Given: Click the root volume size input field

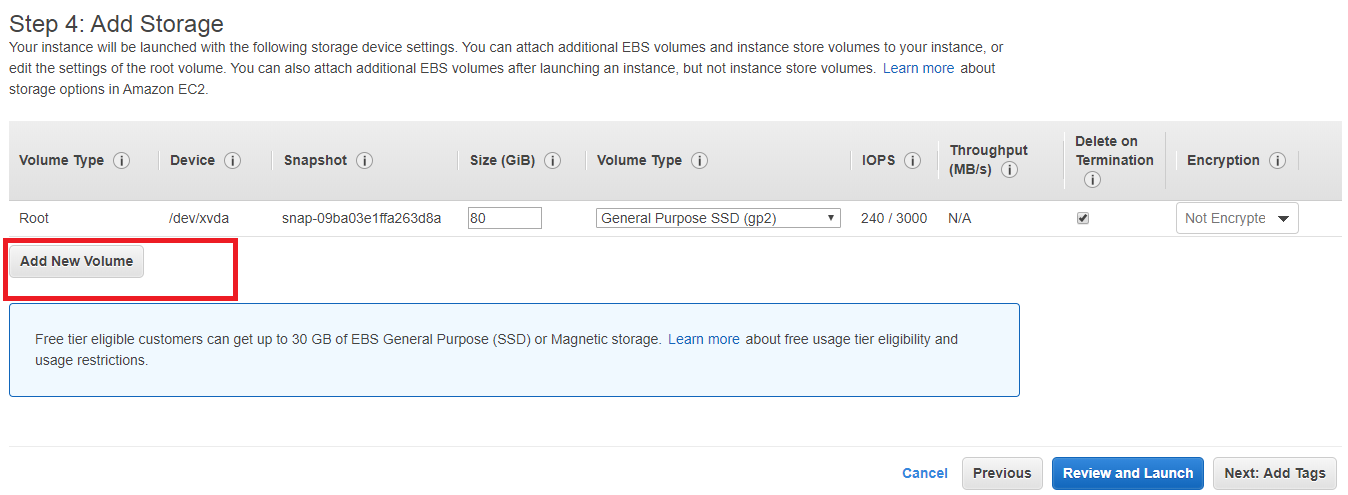Looking at the screenshot, I should [x=504, y=218].
